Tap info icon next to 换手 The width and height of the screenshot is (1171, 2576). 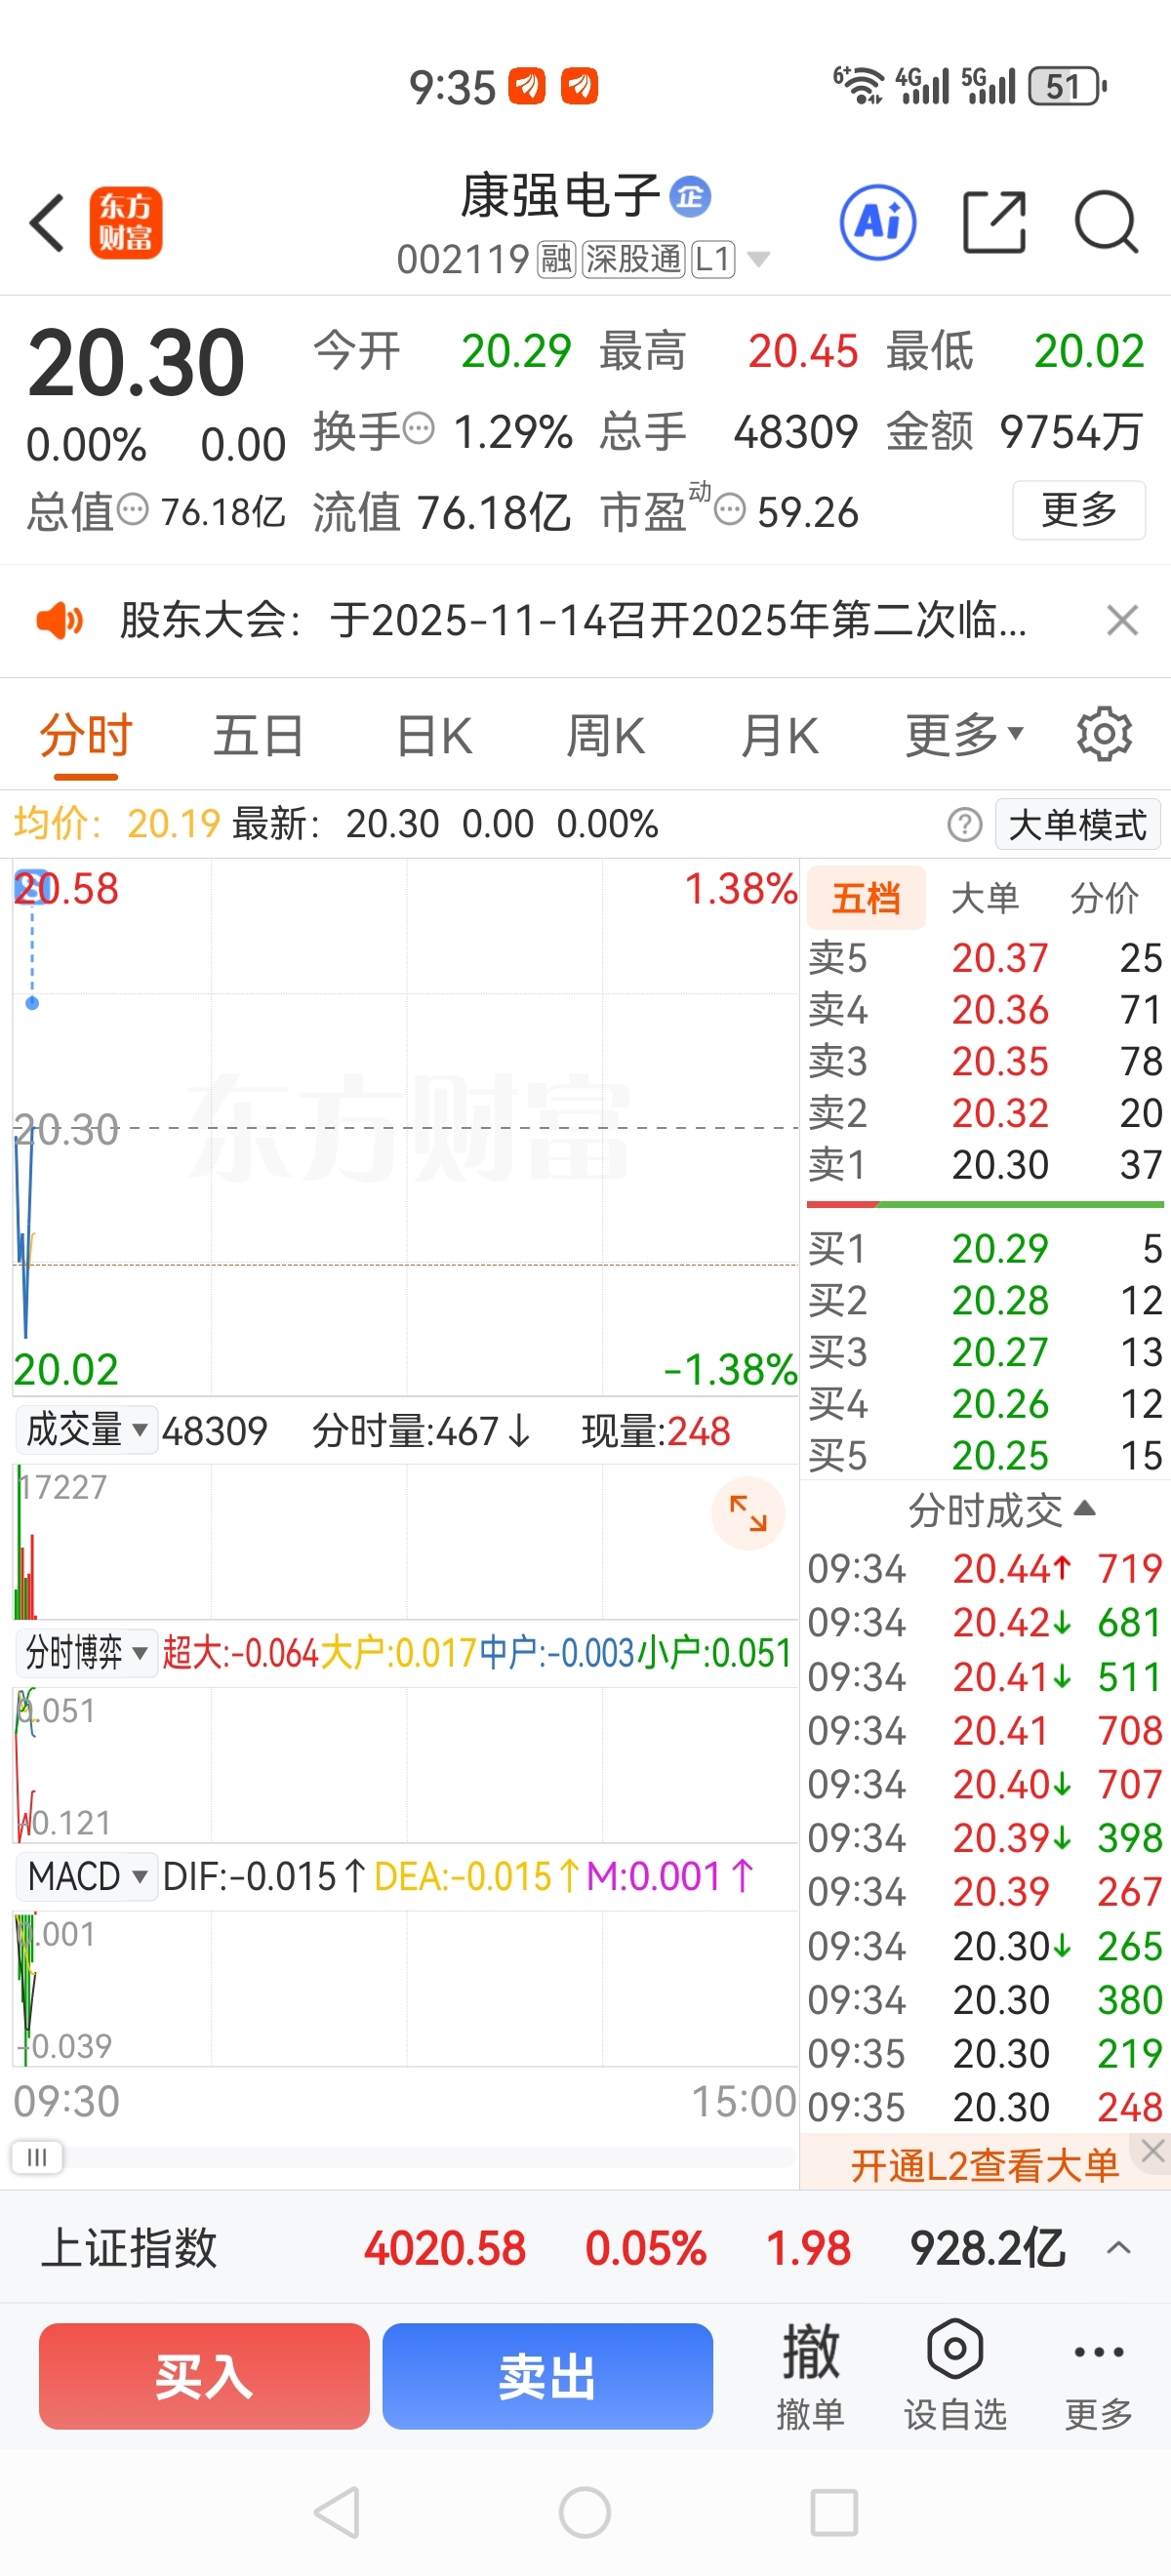pyautogui.click(x=419, y=430)
